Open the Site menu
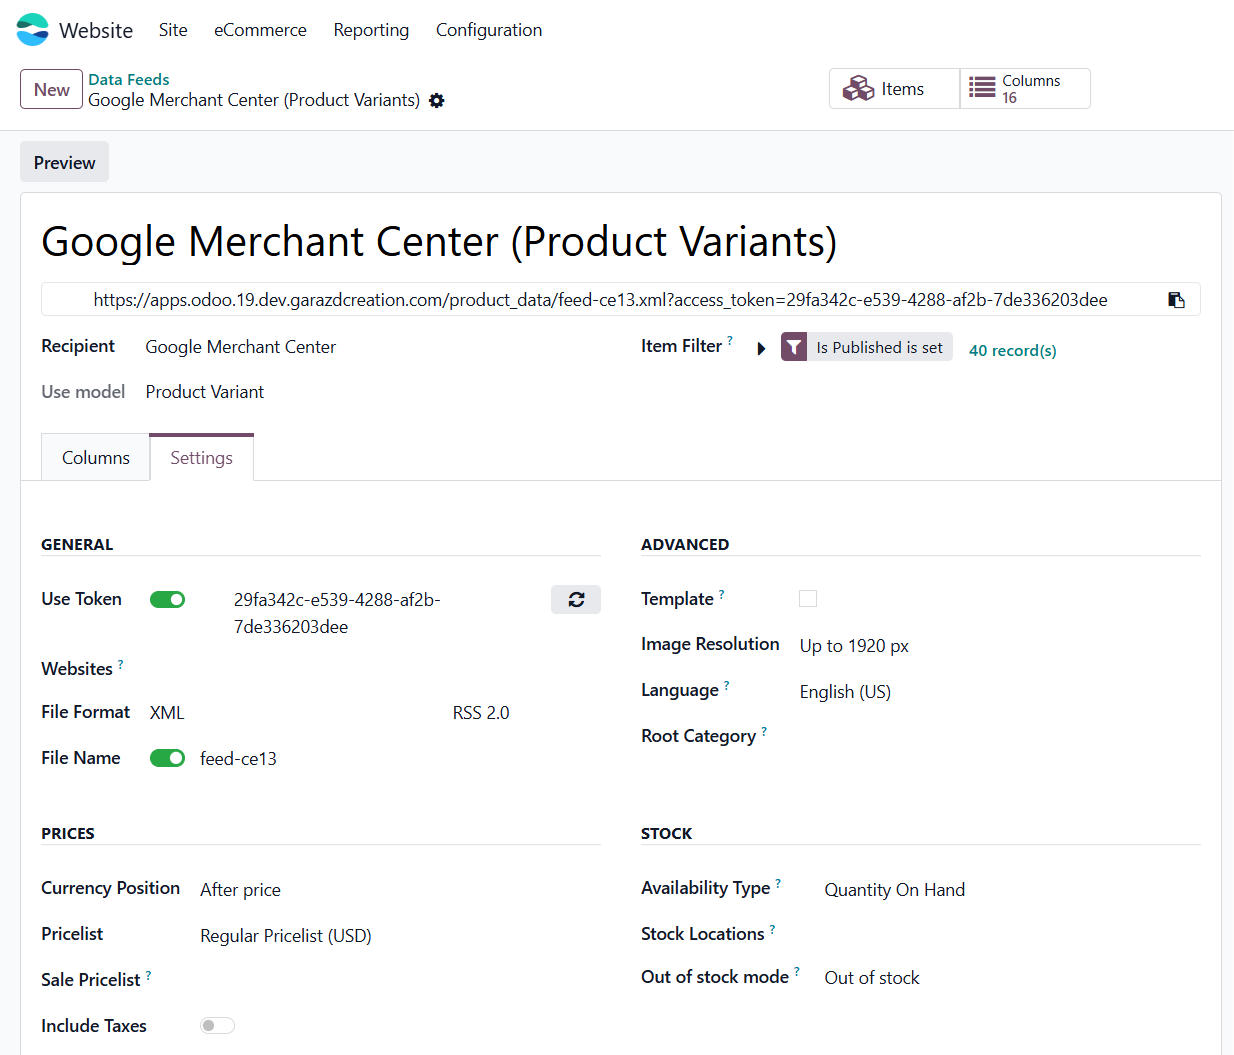Image resolution: width=1234 pixels, height=1055 pixels. coord(173,30)
